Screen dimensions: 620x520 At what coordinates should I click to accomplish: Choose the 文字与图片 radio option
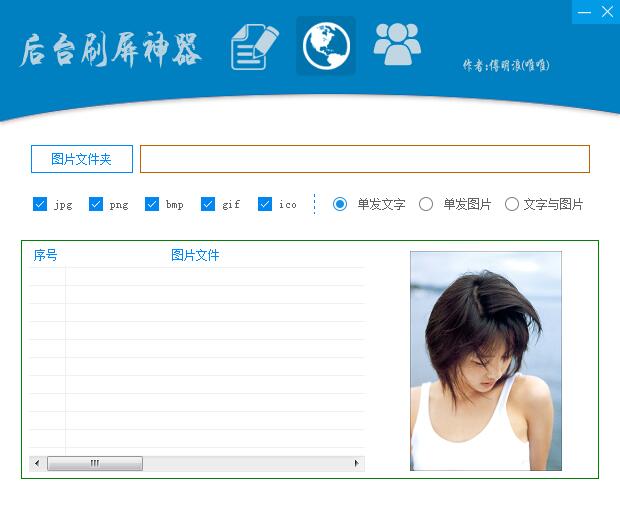tap(512, 204)
